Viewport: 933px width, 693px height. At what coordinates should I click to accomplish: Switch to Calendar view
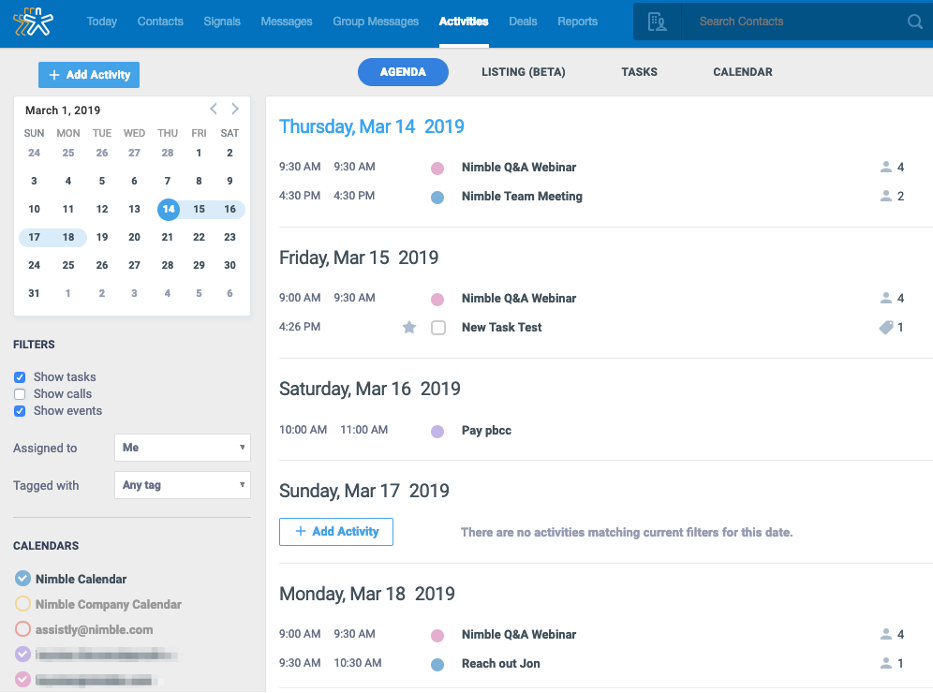(x=743, y=72)
